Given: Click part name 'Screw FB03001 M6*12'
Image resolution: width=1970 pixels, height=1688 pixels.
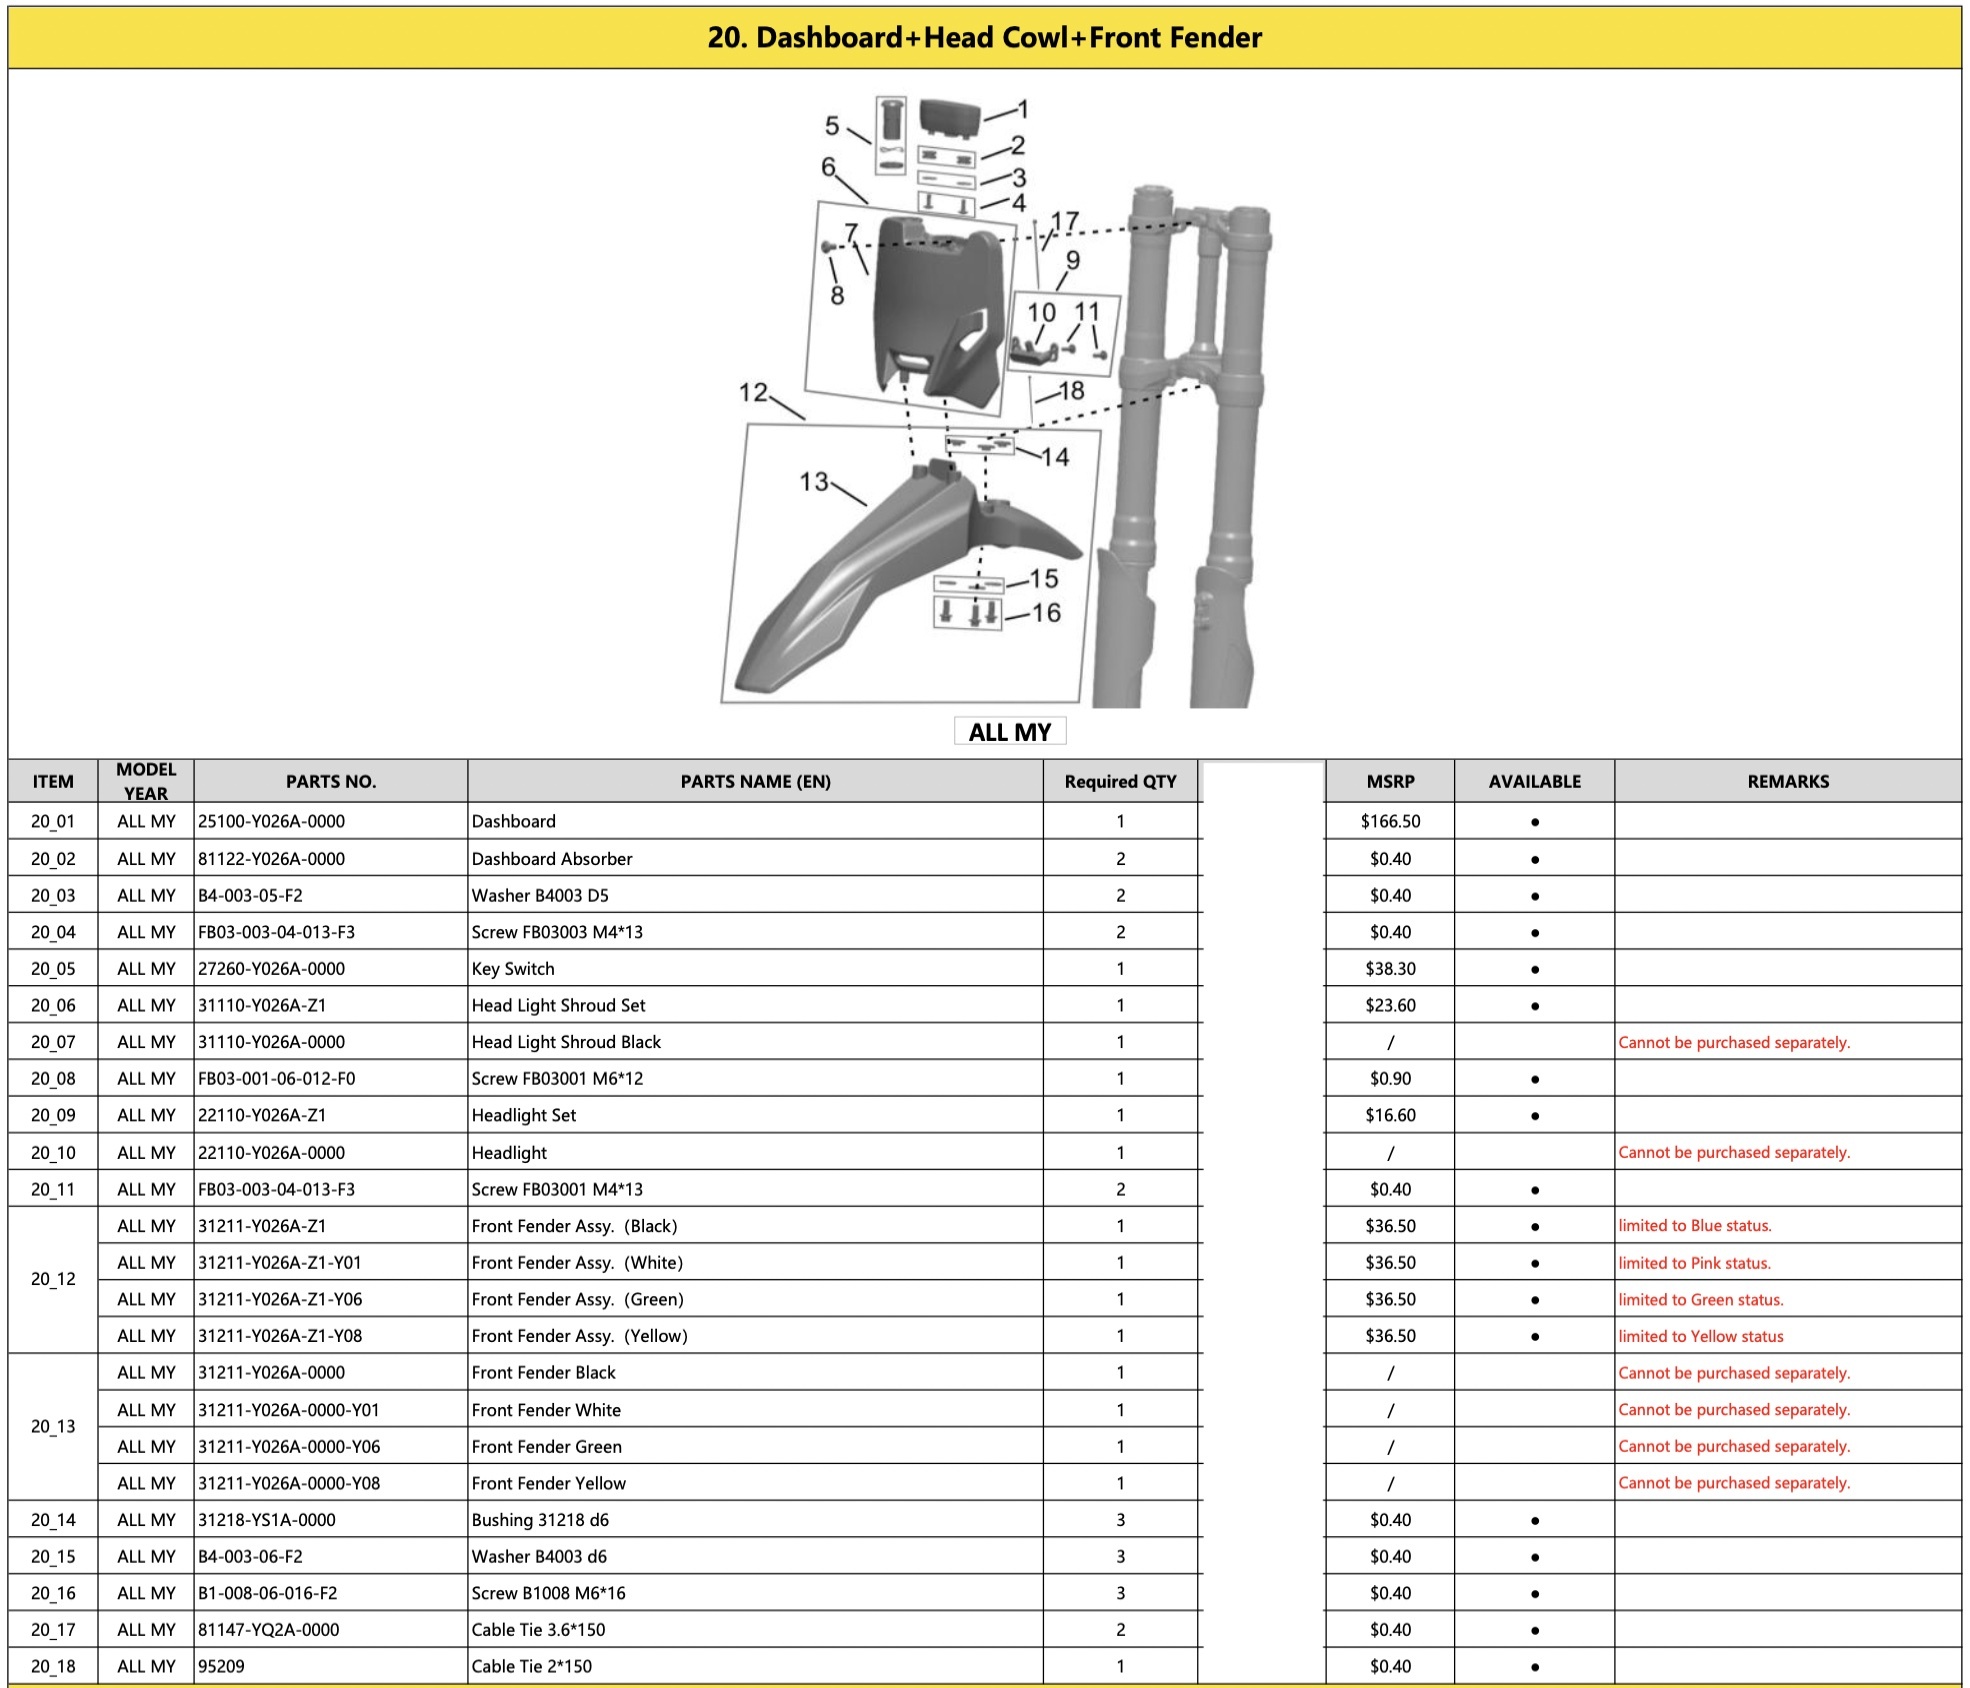Looking at the screenshot, I should (x=557, y=1078).
